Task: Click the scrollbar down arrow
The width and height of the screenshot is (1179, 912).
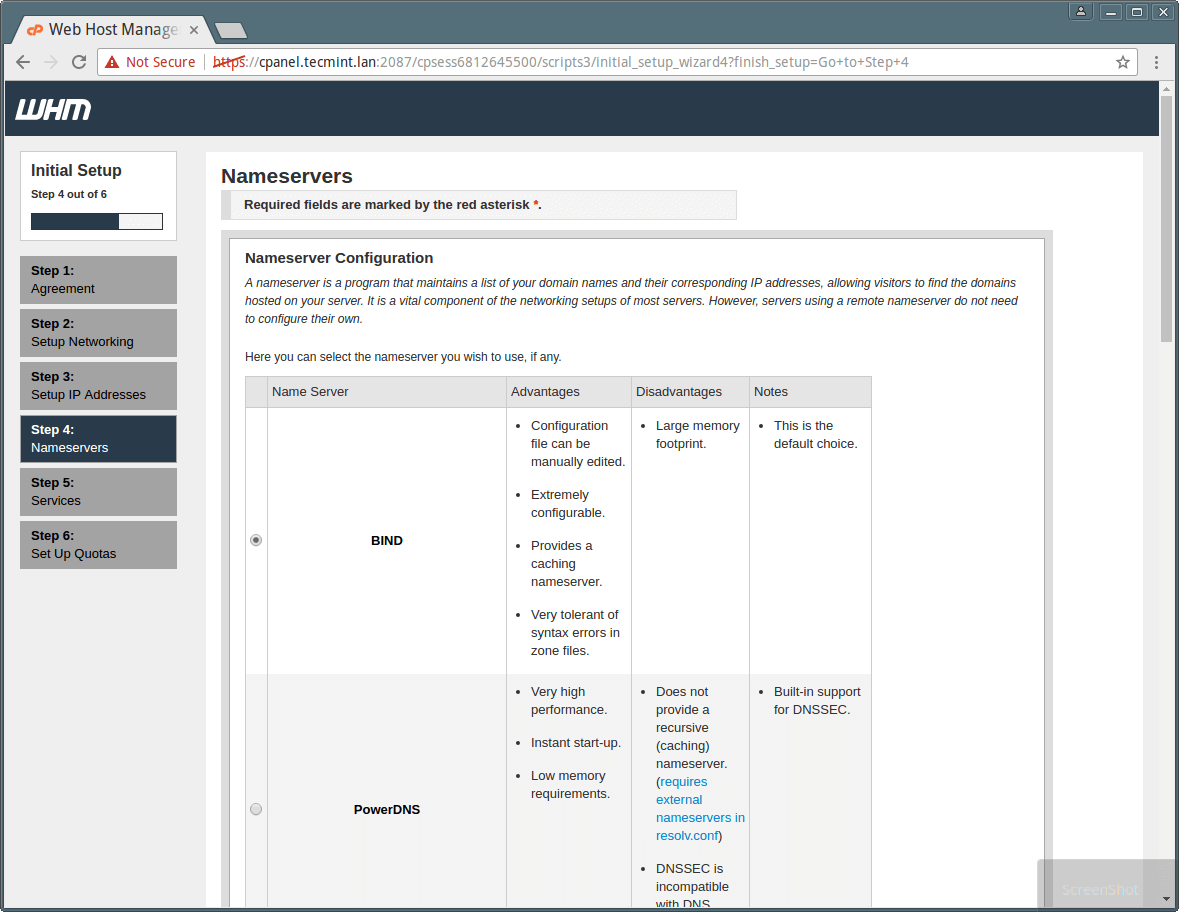Action: tap(1166, 898)
